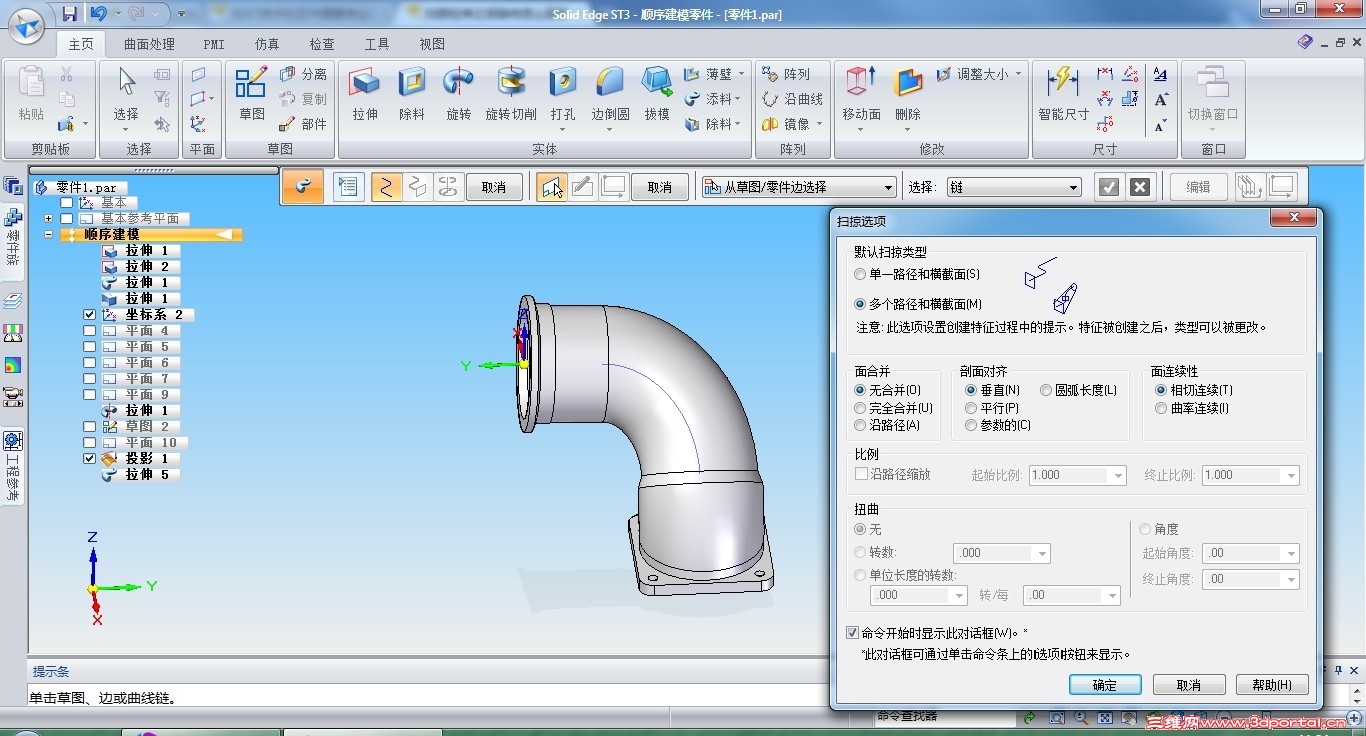Open the 从草图/零件边选择 dropdown
Screen dimensions: 1366x736
[798, 187]
